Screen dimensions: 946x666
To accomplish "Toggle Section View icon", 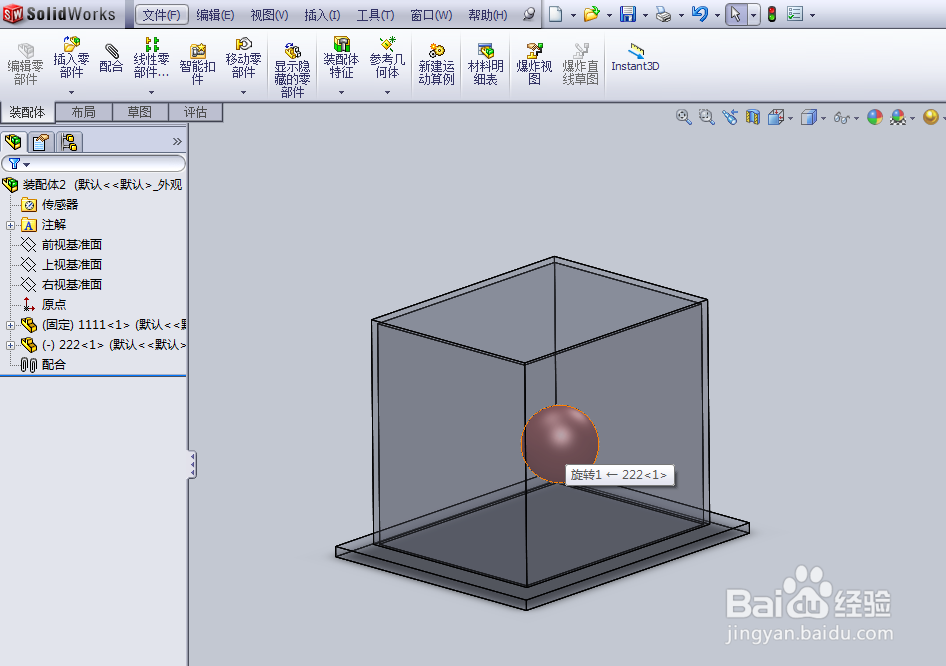I will 752,117.
